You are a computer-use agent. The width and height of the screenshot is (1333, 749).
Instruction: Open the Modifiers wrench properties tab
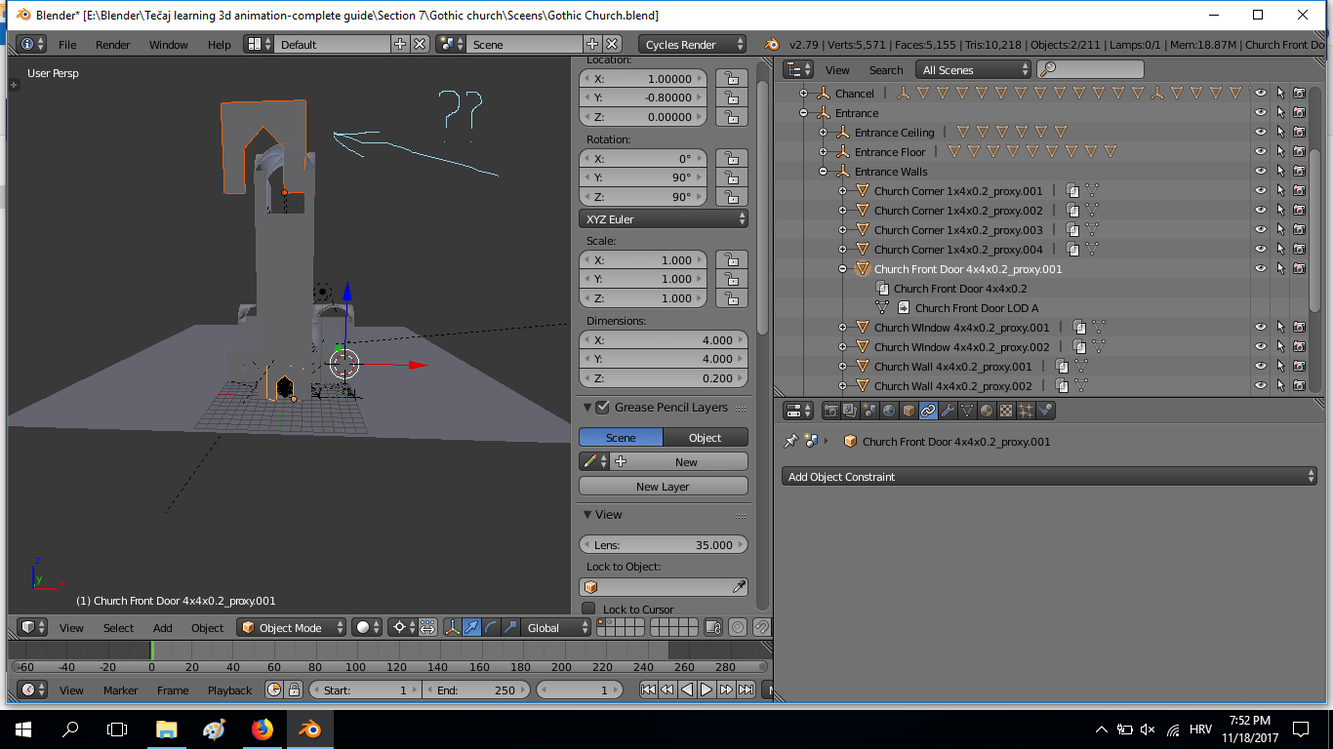tap(947, 411)
